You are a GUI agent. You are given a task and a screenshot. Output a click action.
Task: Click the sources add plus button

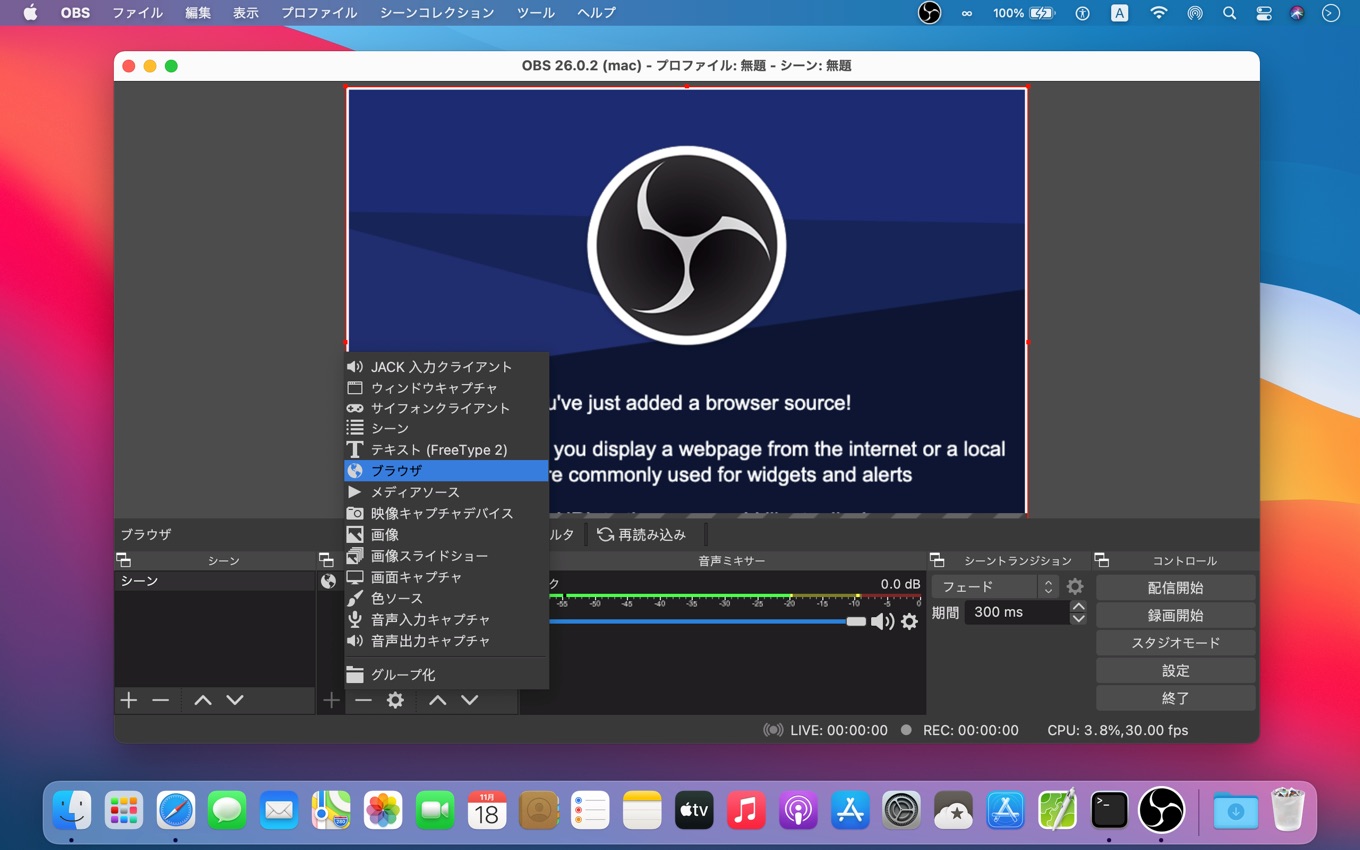pos(331,700)
